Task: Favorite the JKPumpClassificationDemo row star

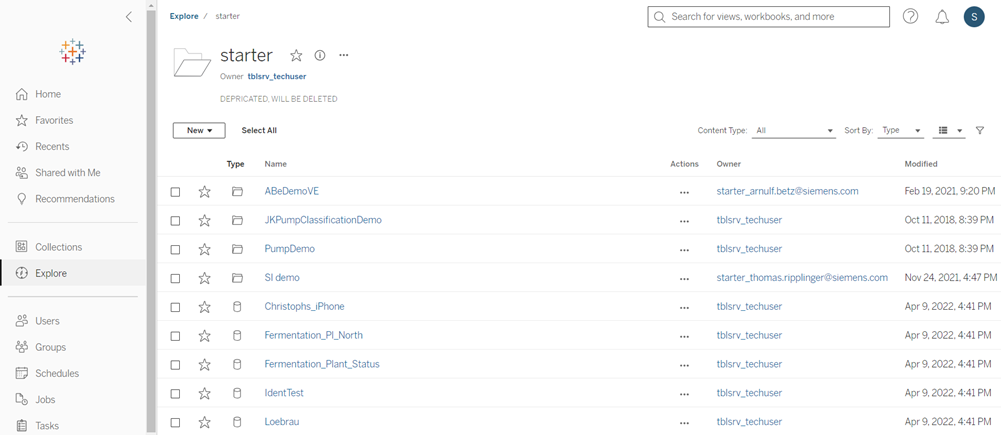Action: pos(204,220)
